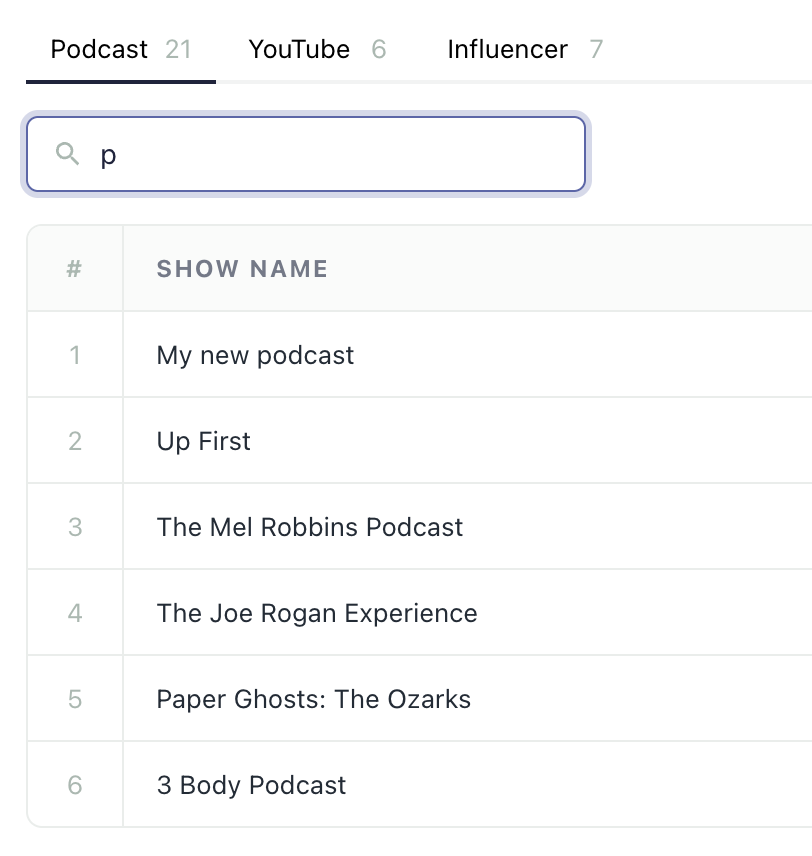812x856 pixels.
Task: Click the SHOW NAME column header
Action: pyautogui.click(x=242, y=269)
